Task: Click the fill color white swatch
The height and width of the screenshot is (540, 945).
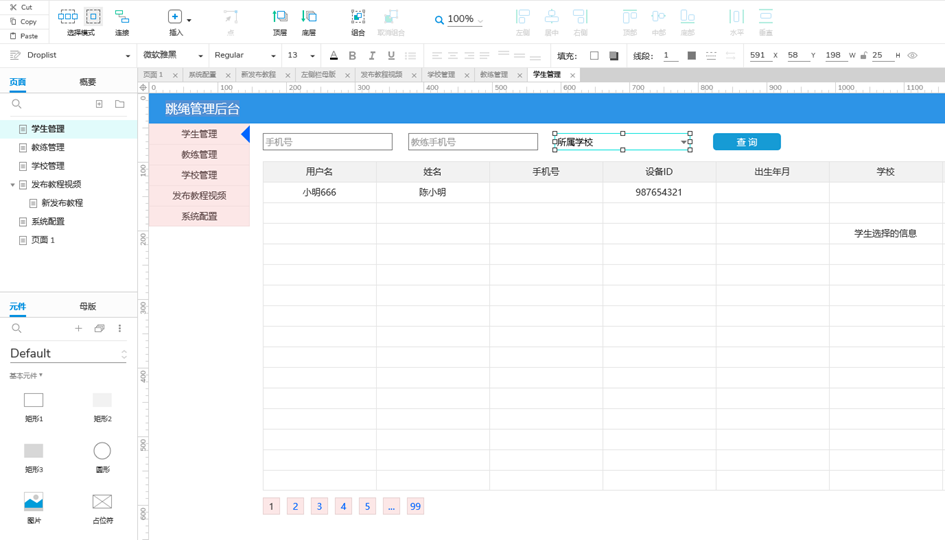Action: click(594, 55)
